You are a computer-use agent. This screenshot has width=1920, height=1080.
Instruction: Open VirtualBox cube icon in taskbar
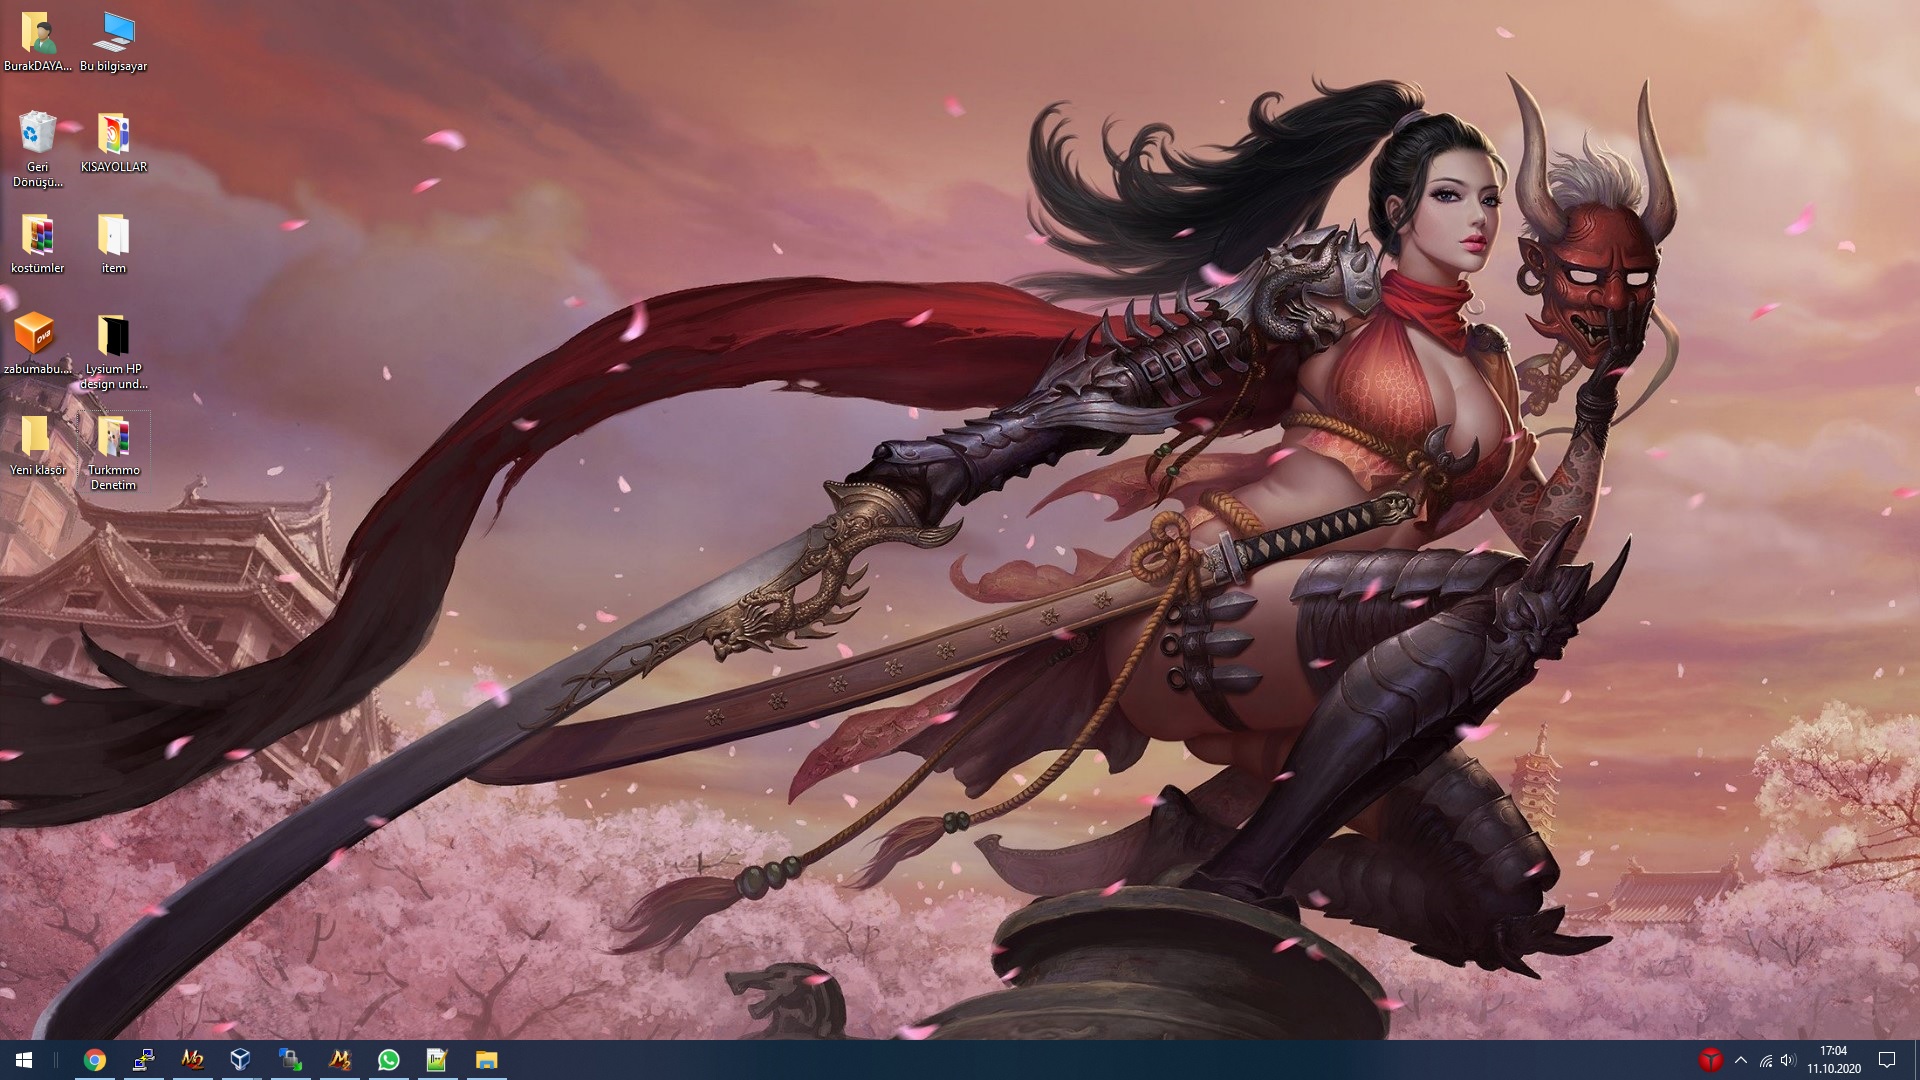[241, 1060]
